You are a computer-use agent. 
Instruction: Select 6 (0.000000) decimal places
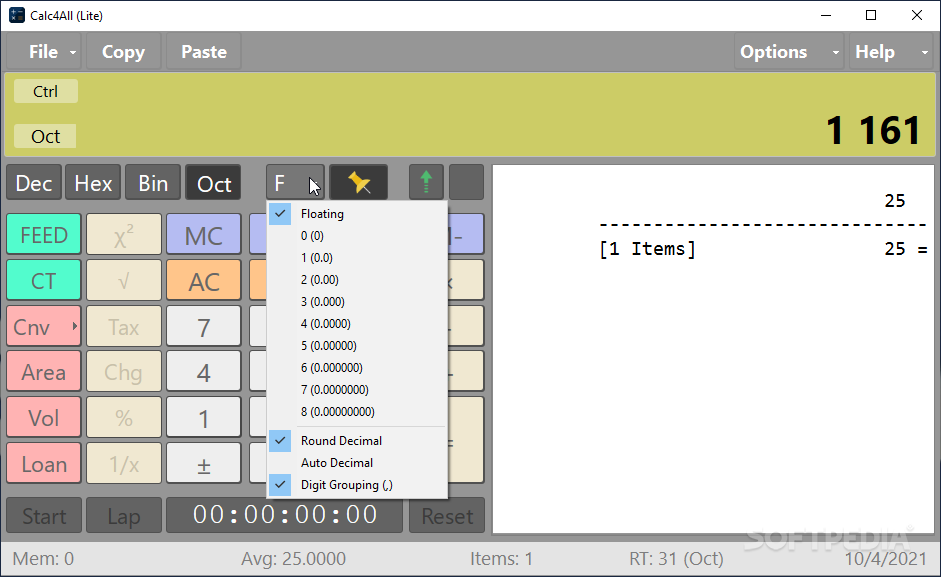pos(358,368)
